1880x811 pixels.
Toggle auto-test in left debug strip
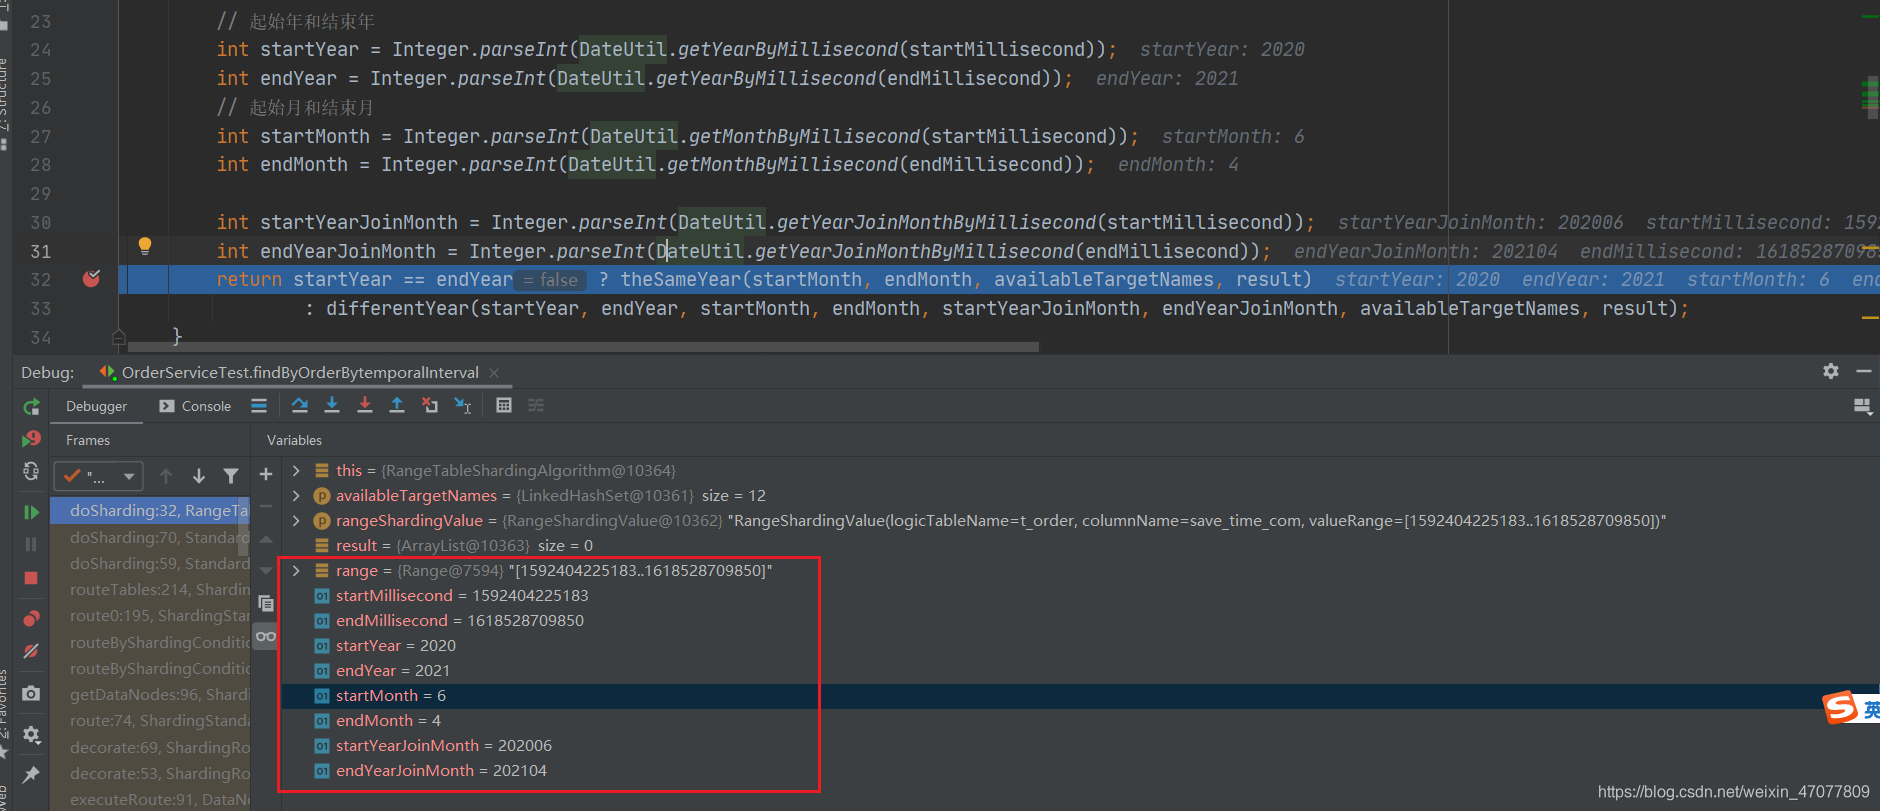[31, 471]
